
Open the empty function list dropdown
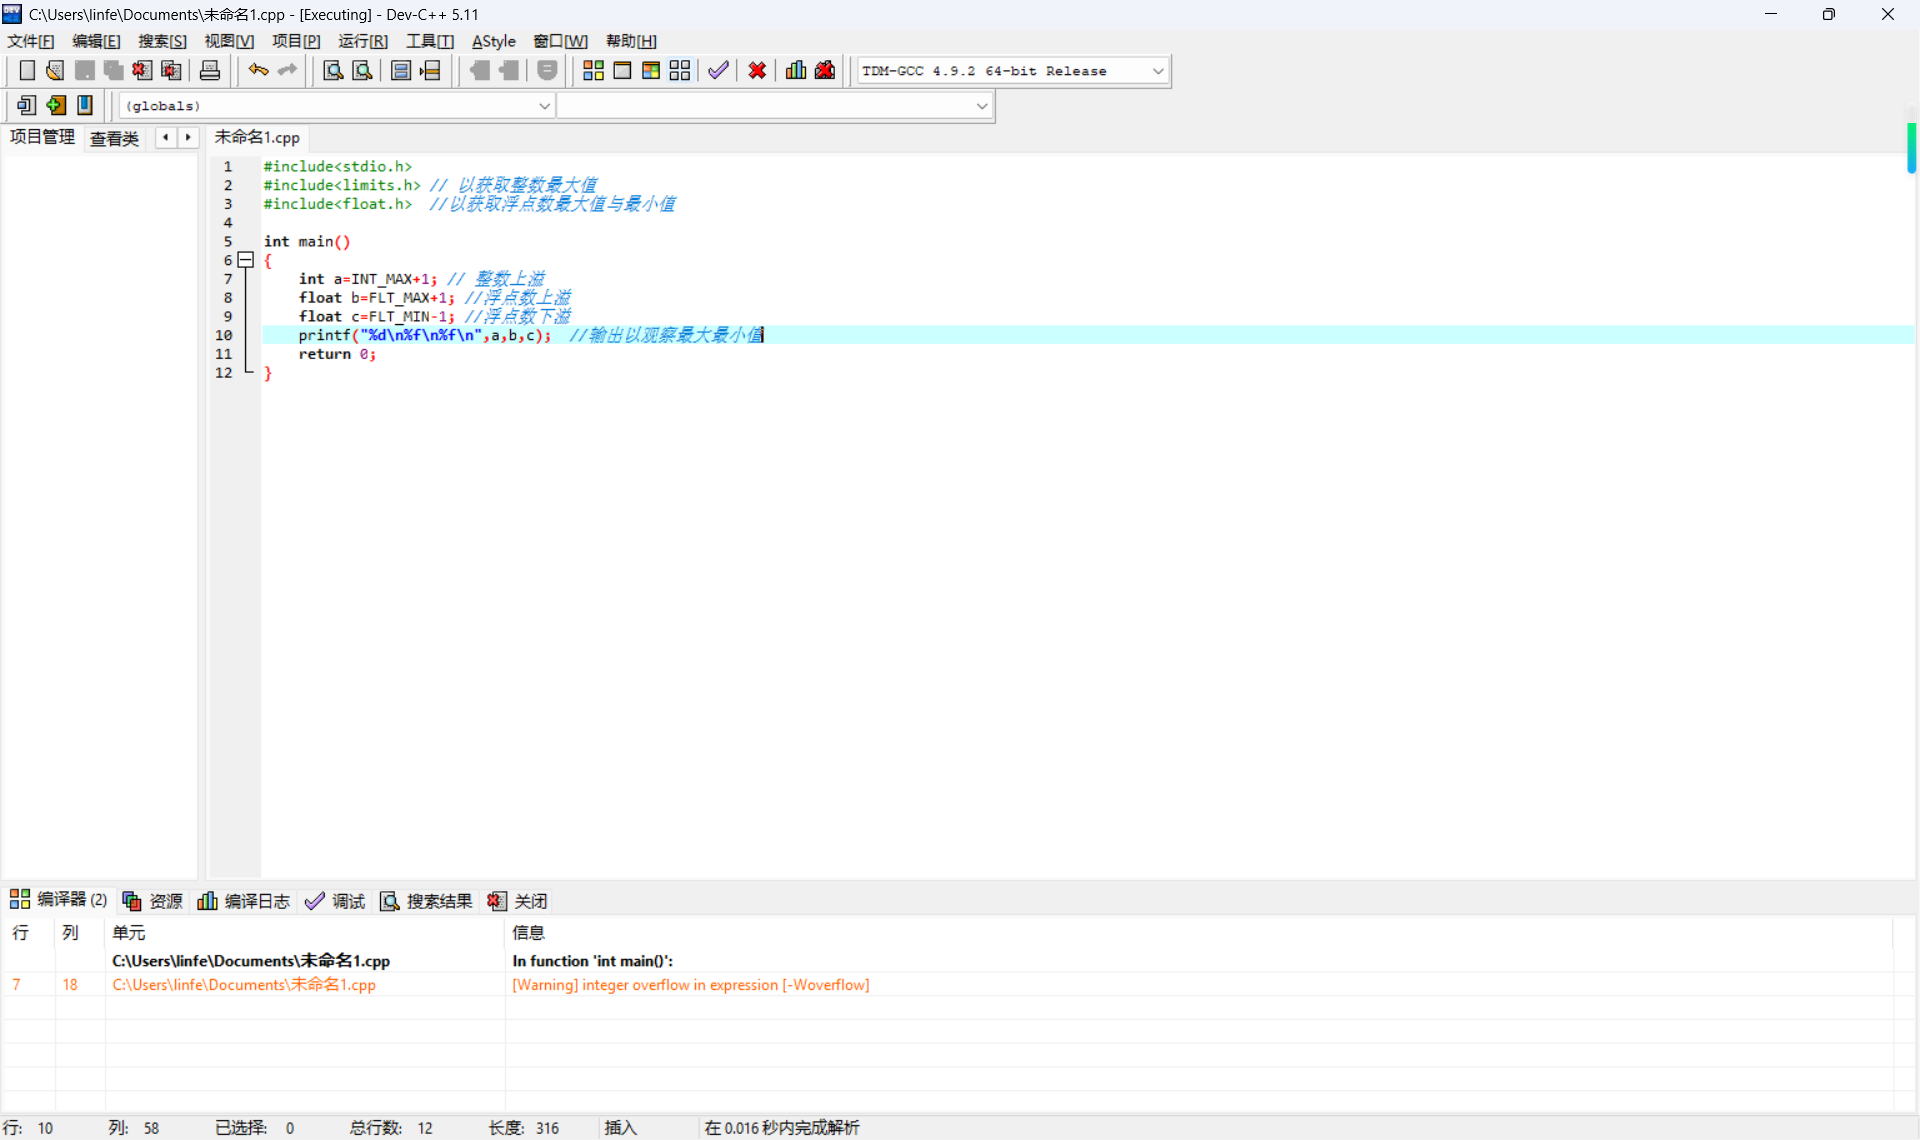pos(981,106)
